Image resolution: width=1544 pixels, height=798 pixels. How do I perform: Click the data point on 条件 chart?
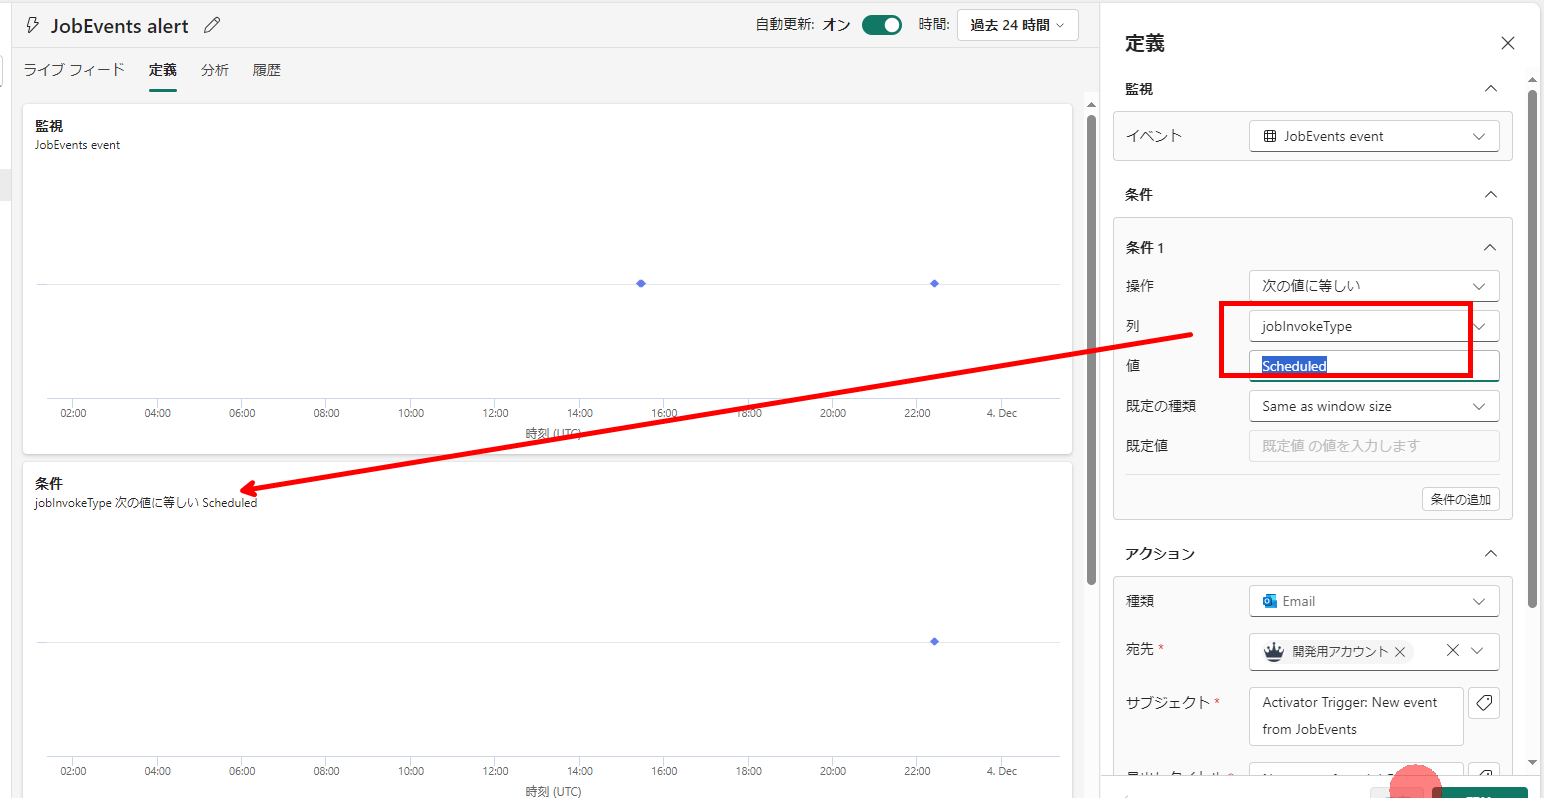click(934, 642)
